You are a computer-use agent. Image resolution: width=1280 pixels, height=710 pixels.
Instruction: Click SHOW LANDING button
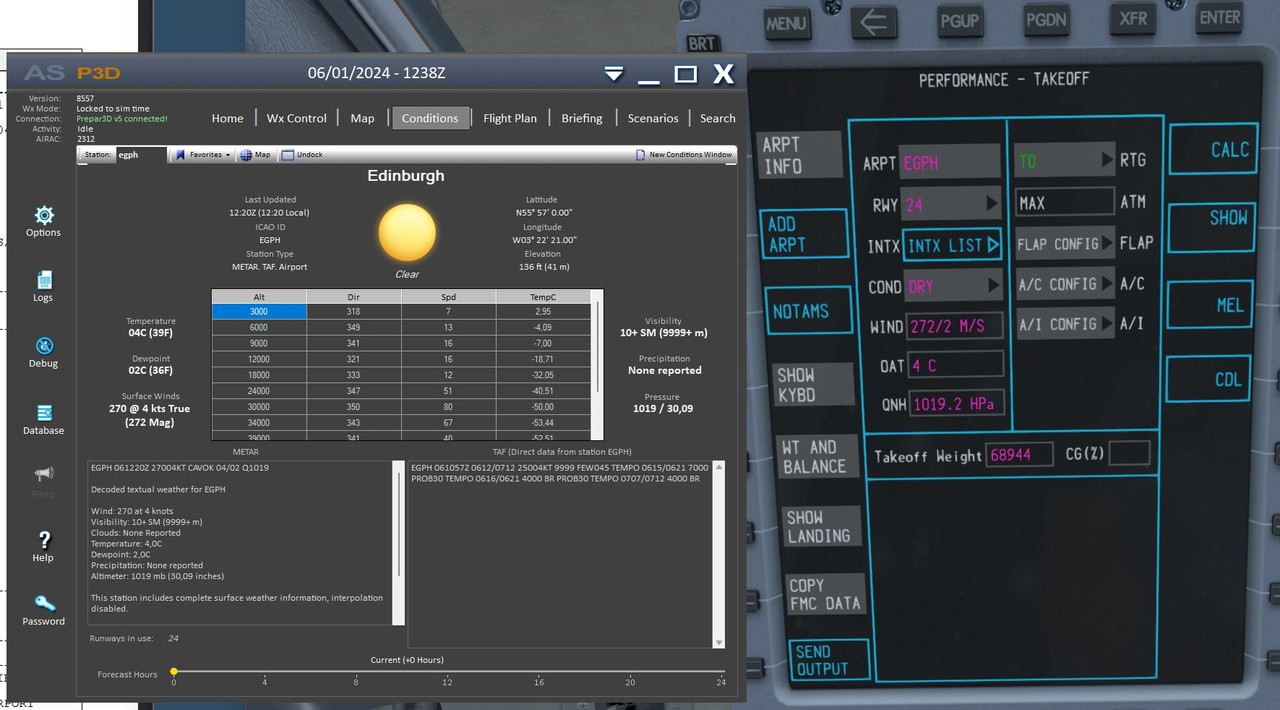click(x=820, y=527)
